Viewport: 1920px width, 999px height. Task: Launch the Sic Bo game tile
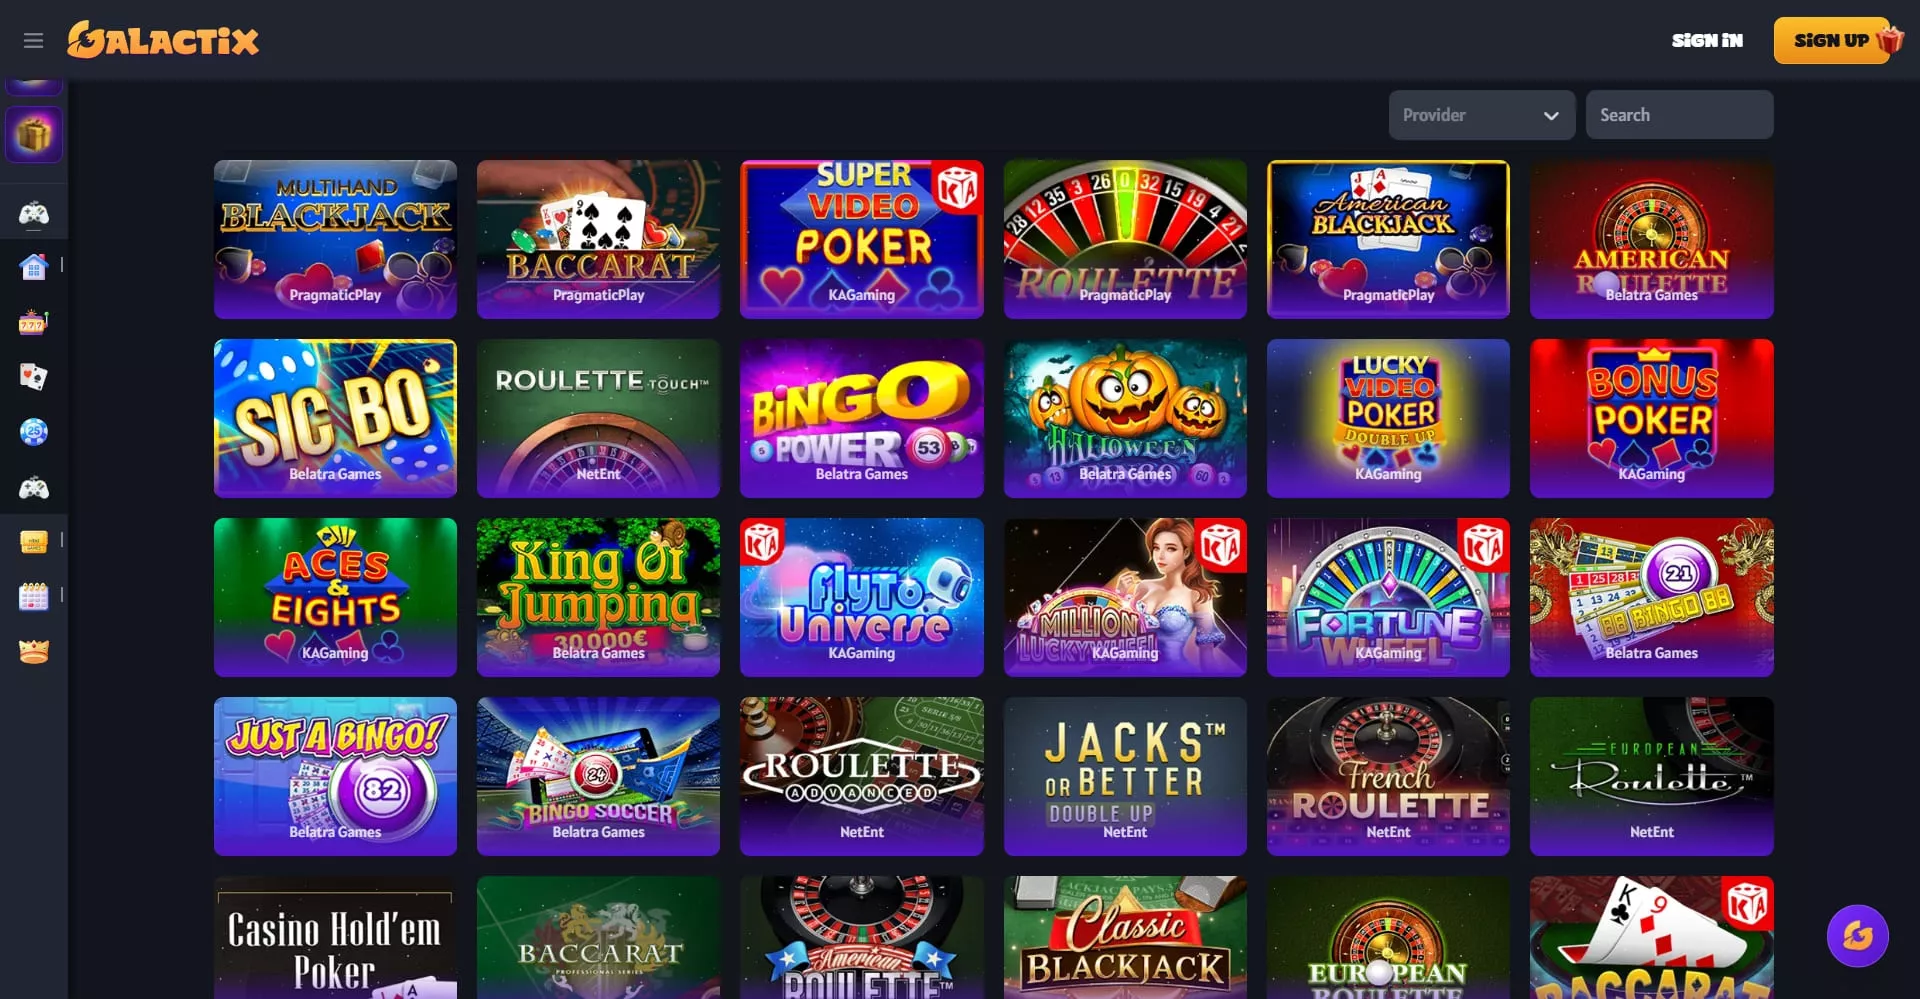tap(335, 418)
